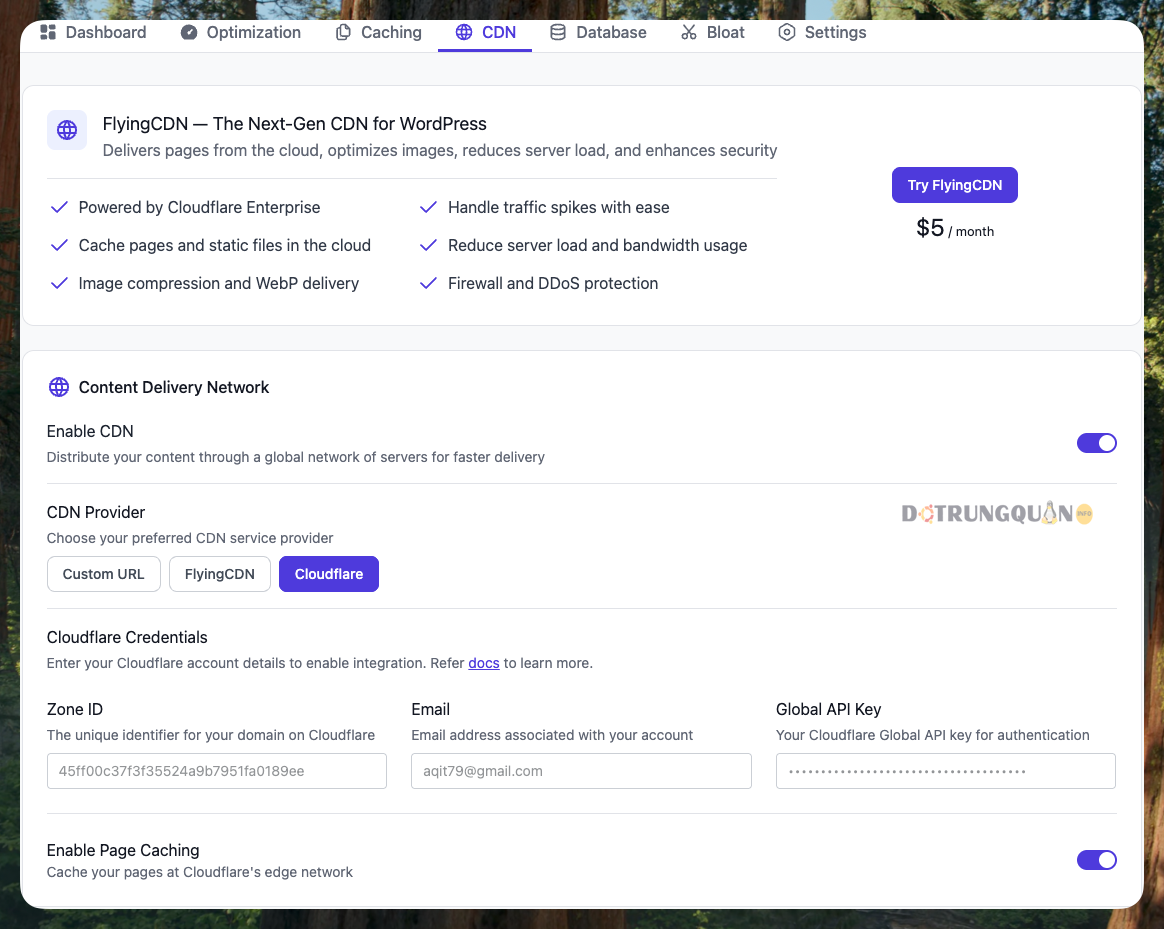1164x929 pixels.
Task: Click the Try FlyingCDN button
Action: 955,185
